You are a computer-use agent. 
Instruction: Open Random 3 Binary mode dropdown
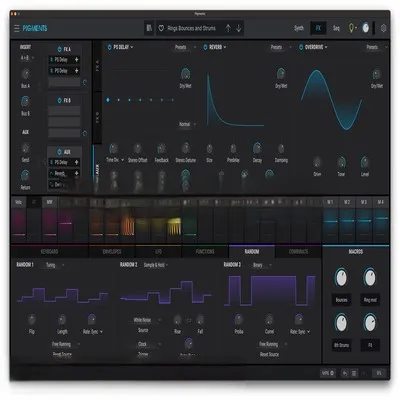pyautogui.click(x=262, y=265)
